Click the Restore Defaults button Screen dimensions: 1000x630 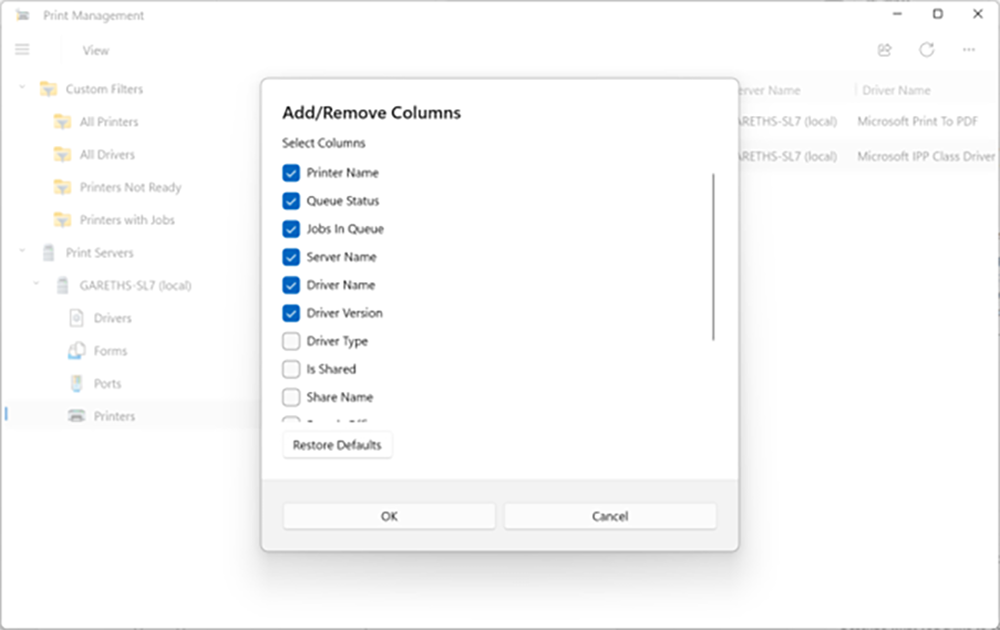(337, 445)
